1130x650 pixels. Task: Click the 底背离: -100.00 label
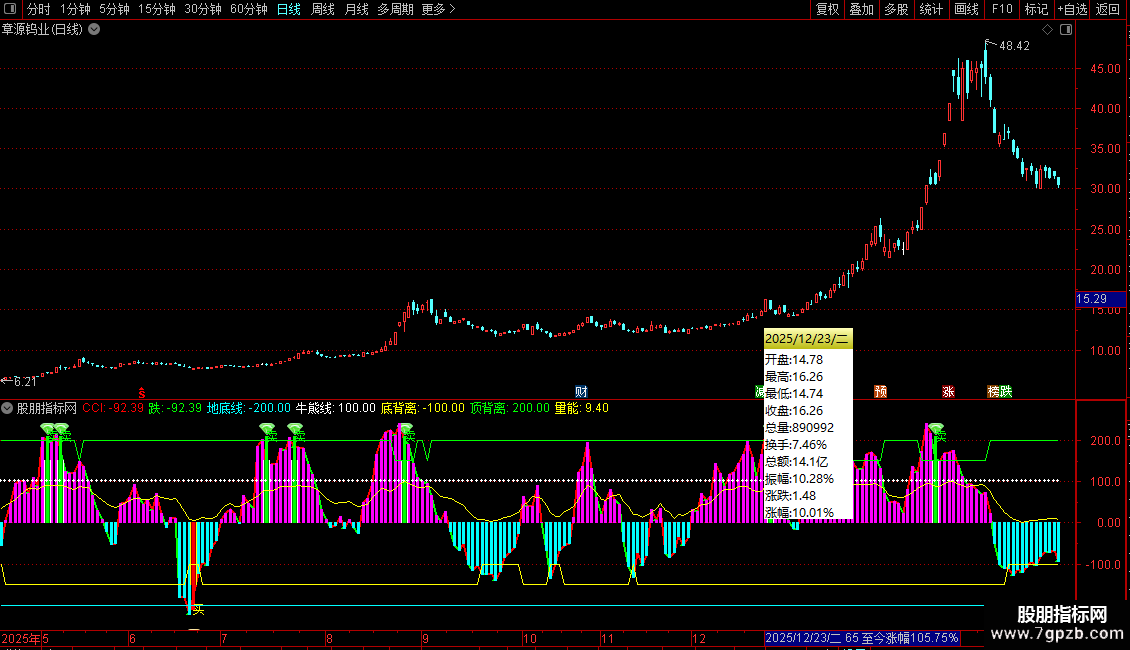coord(422,408)
